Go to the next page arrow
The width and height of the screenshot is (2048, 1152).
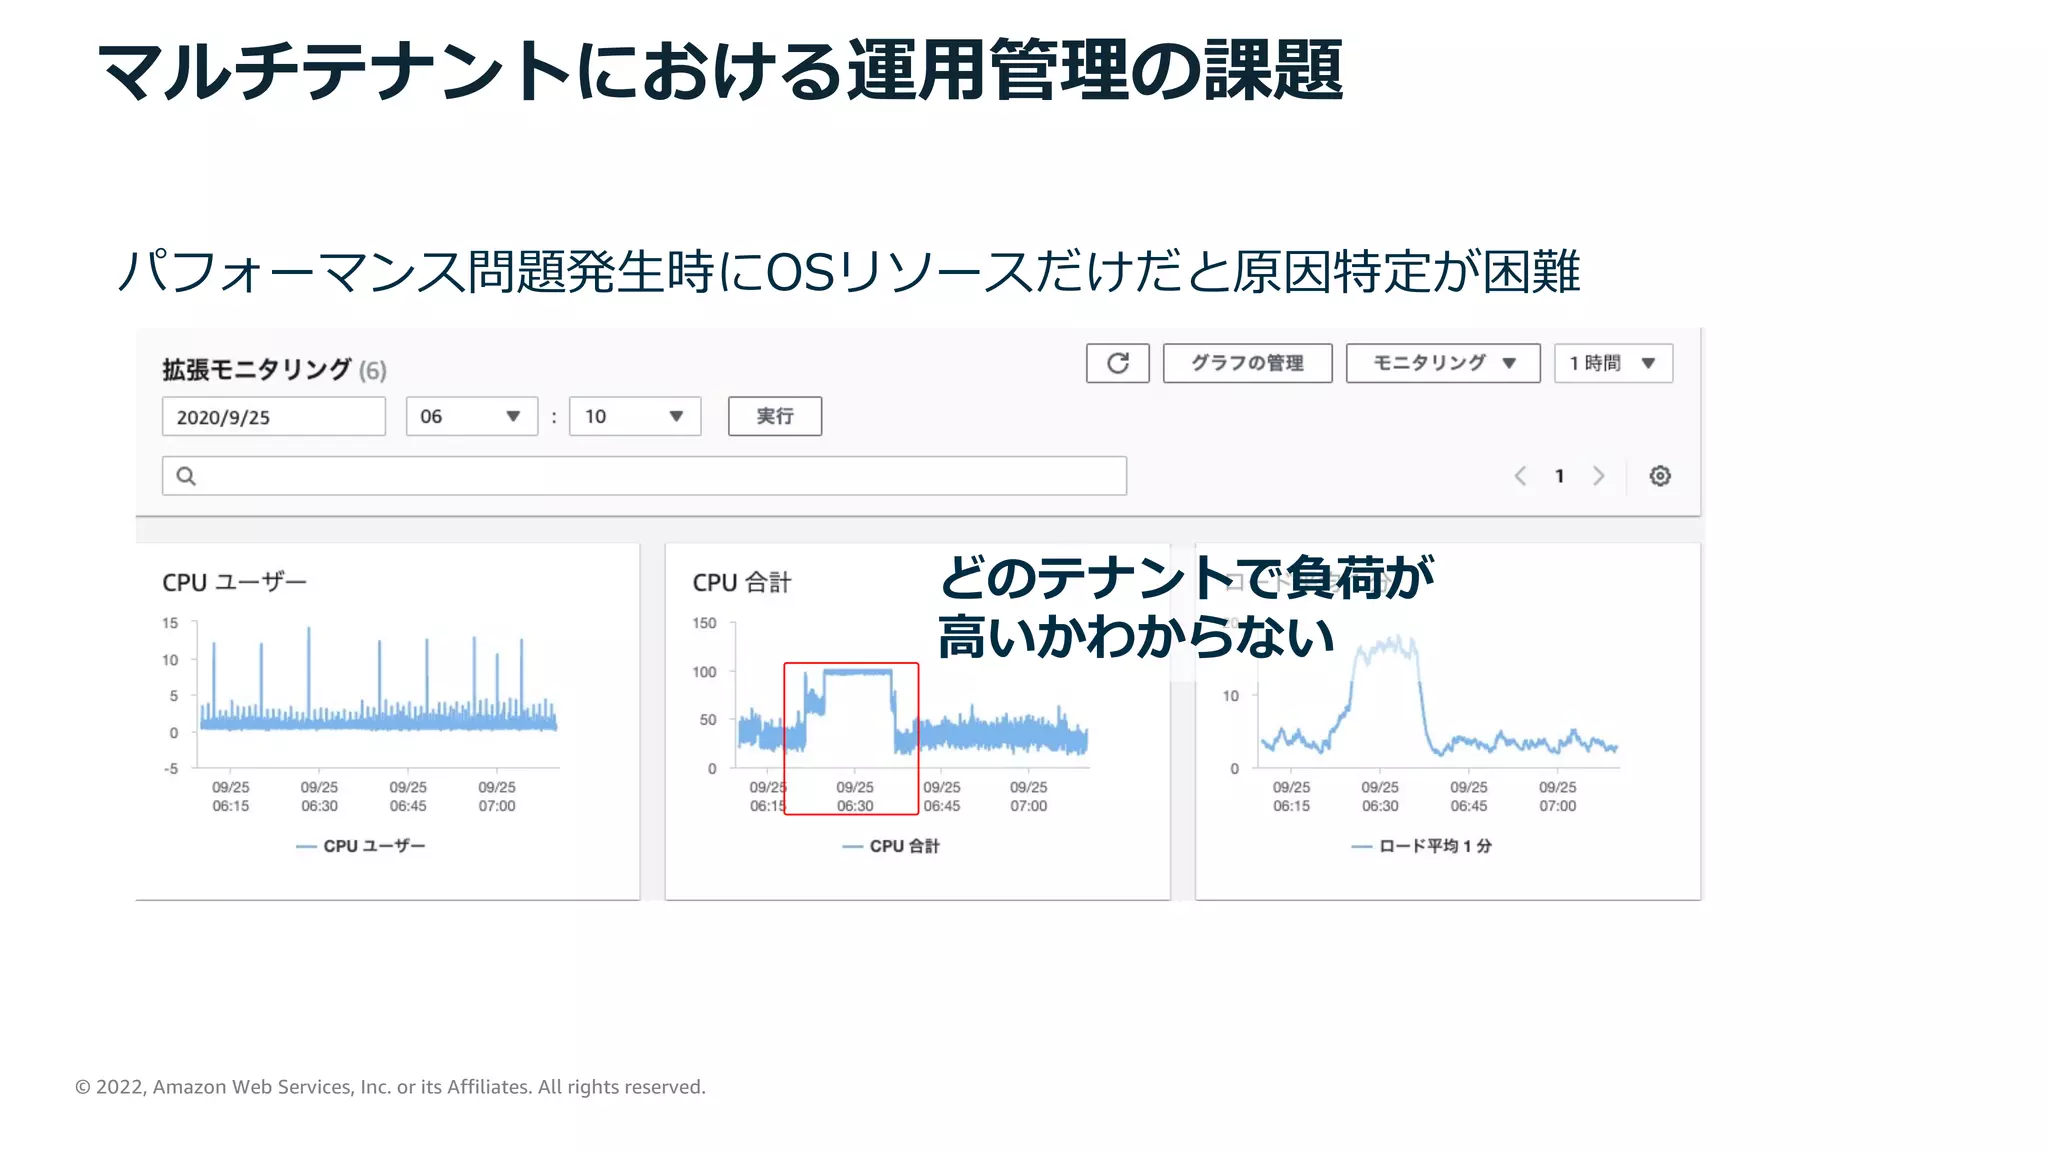[x=1598, y=476]
